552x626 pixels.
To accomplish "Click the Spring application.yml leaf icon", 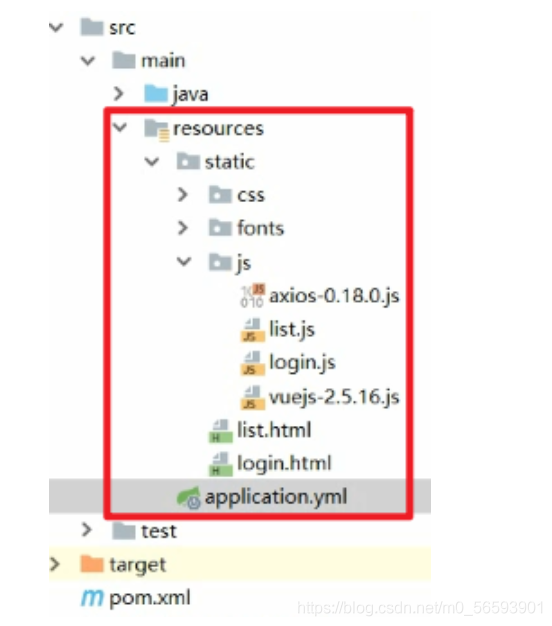I will (188, 497).
